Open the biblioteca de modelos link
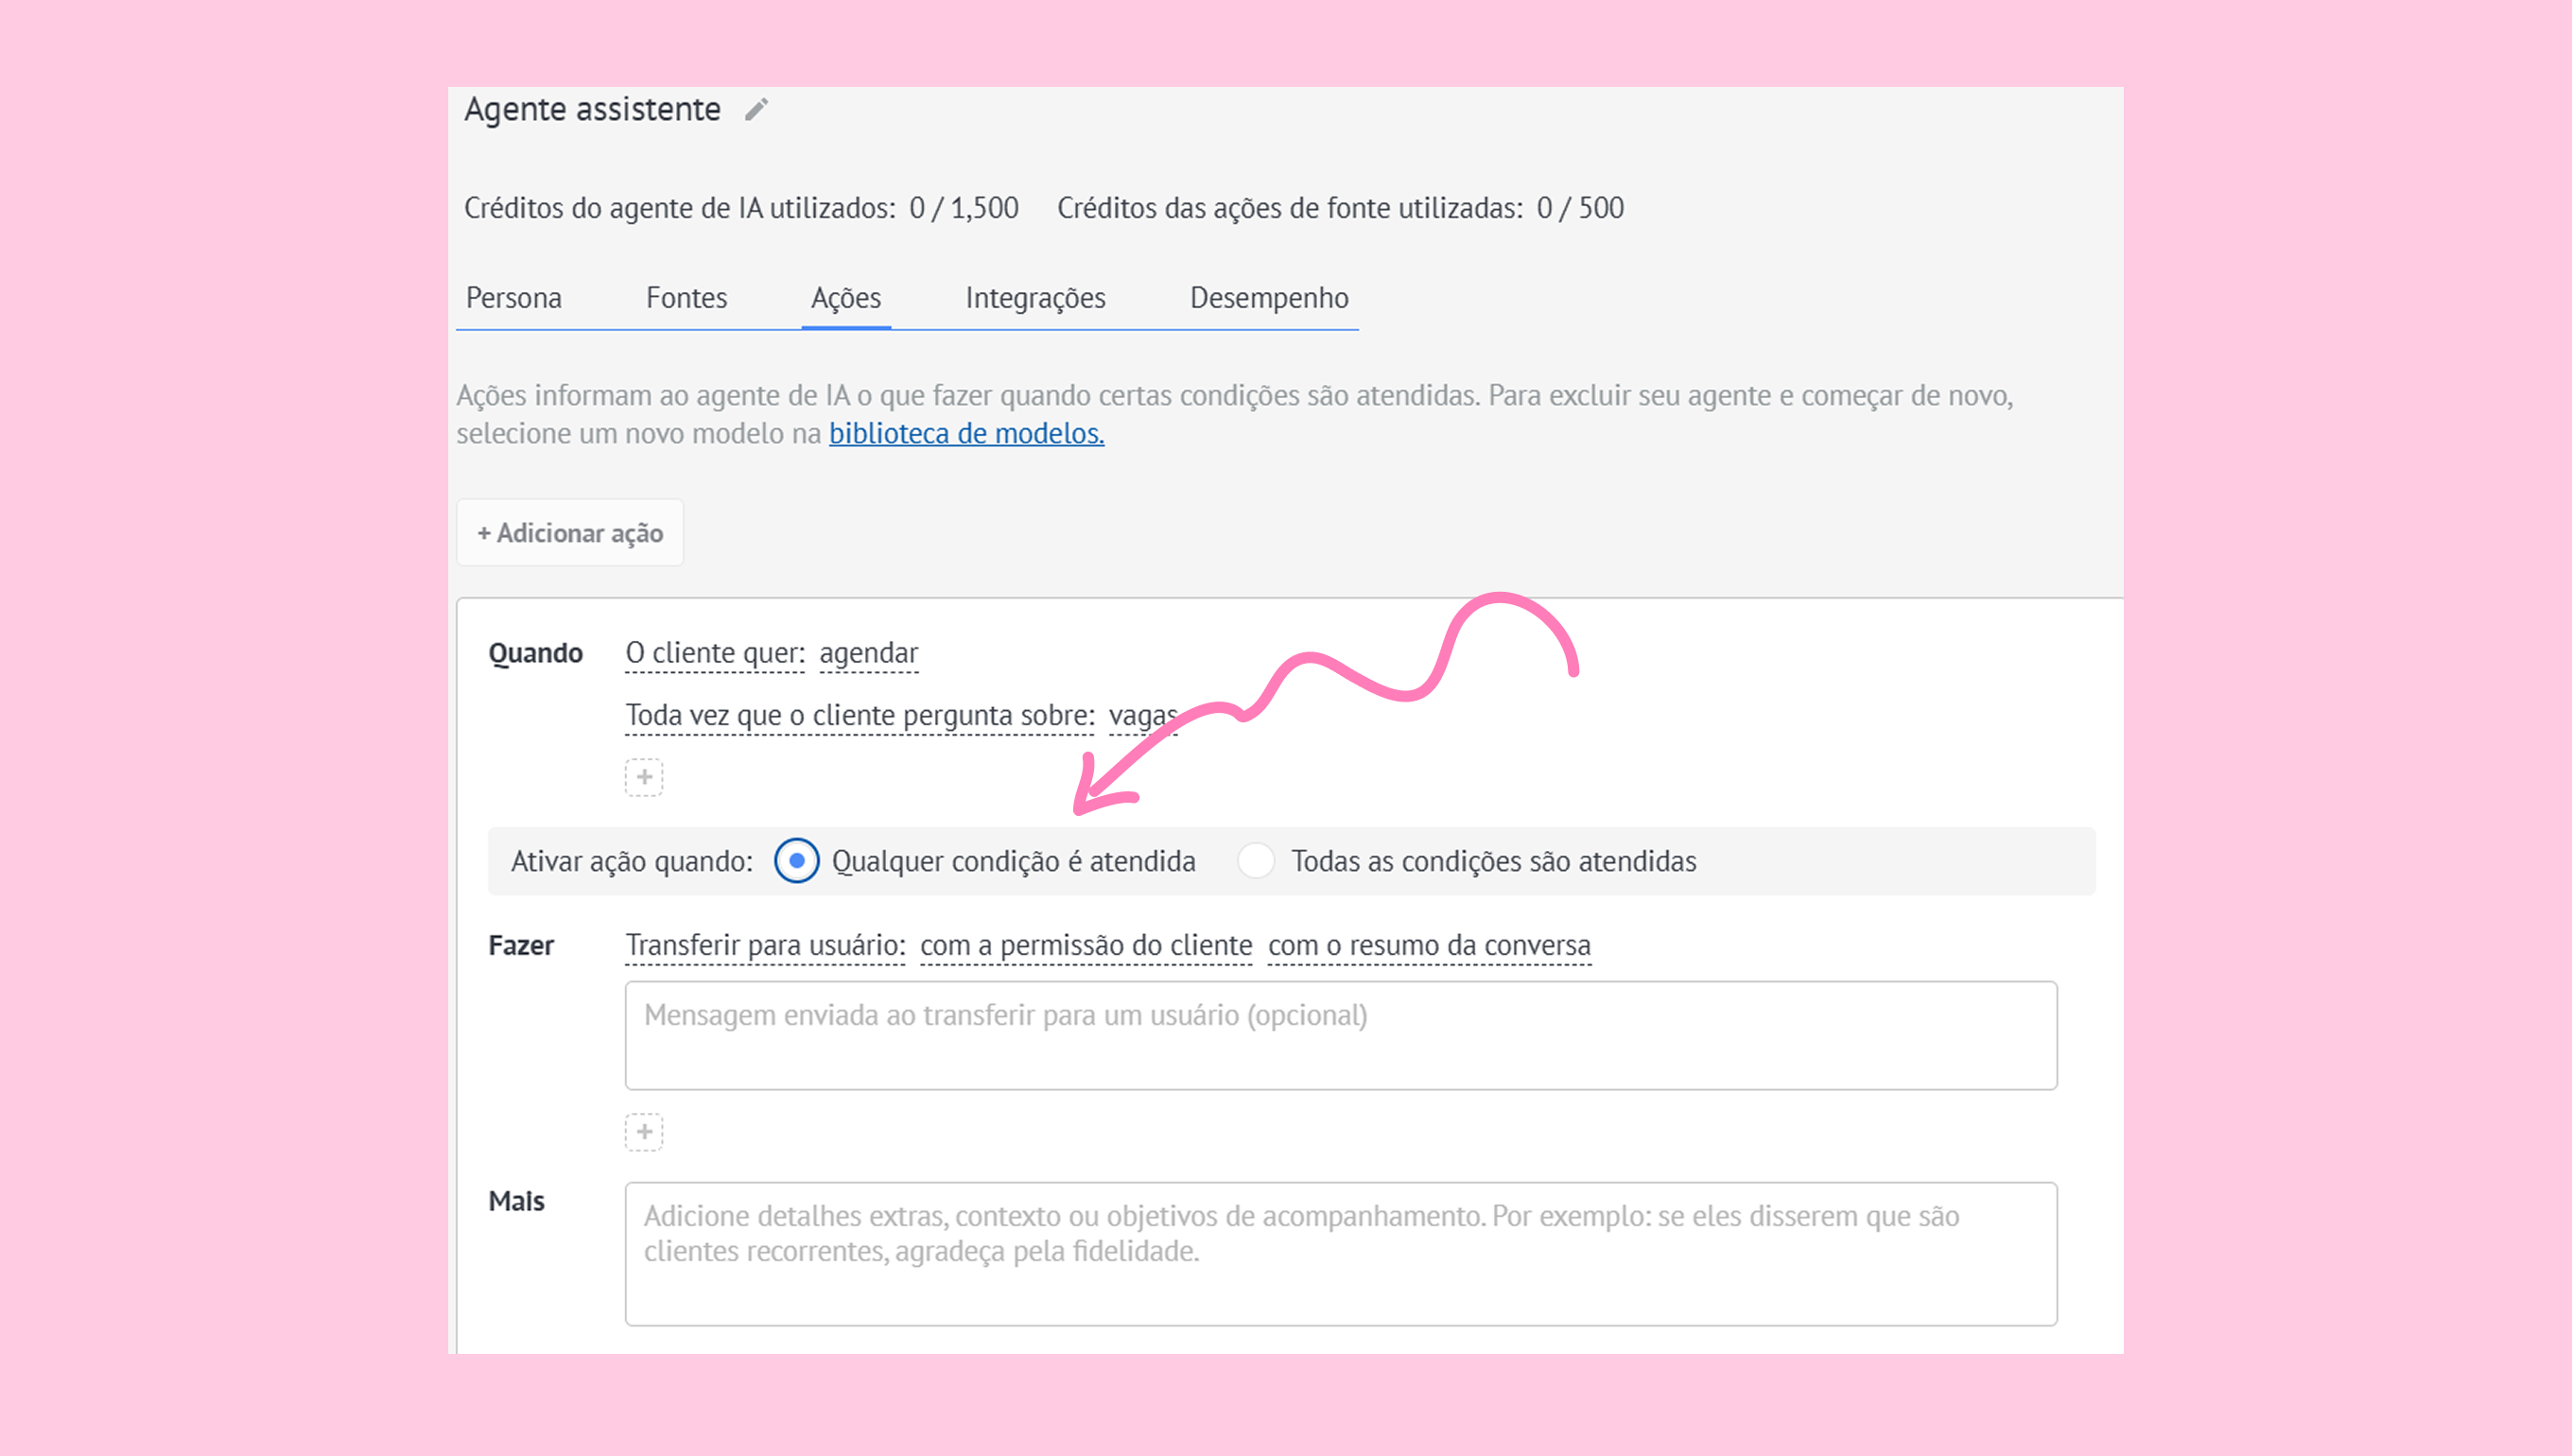The width and height of the screenshot is (2572, 1456). click(x=966, y=433)
